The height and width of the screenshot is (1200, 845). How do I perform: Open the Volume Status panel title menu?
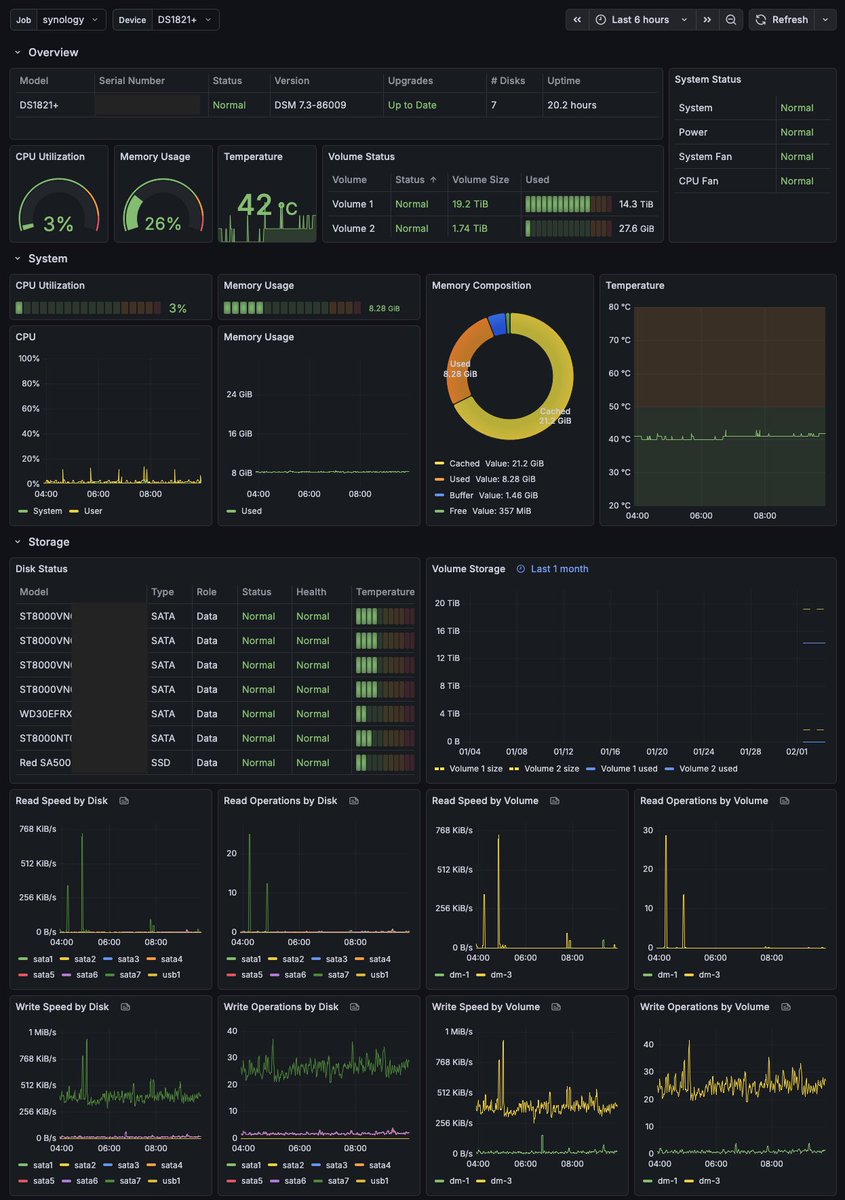coord(361,156)
